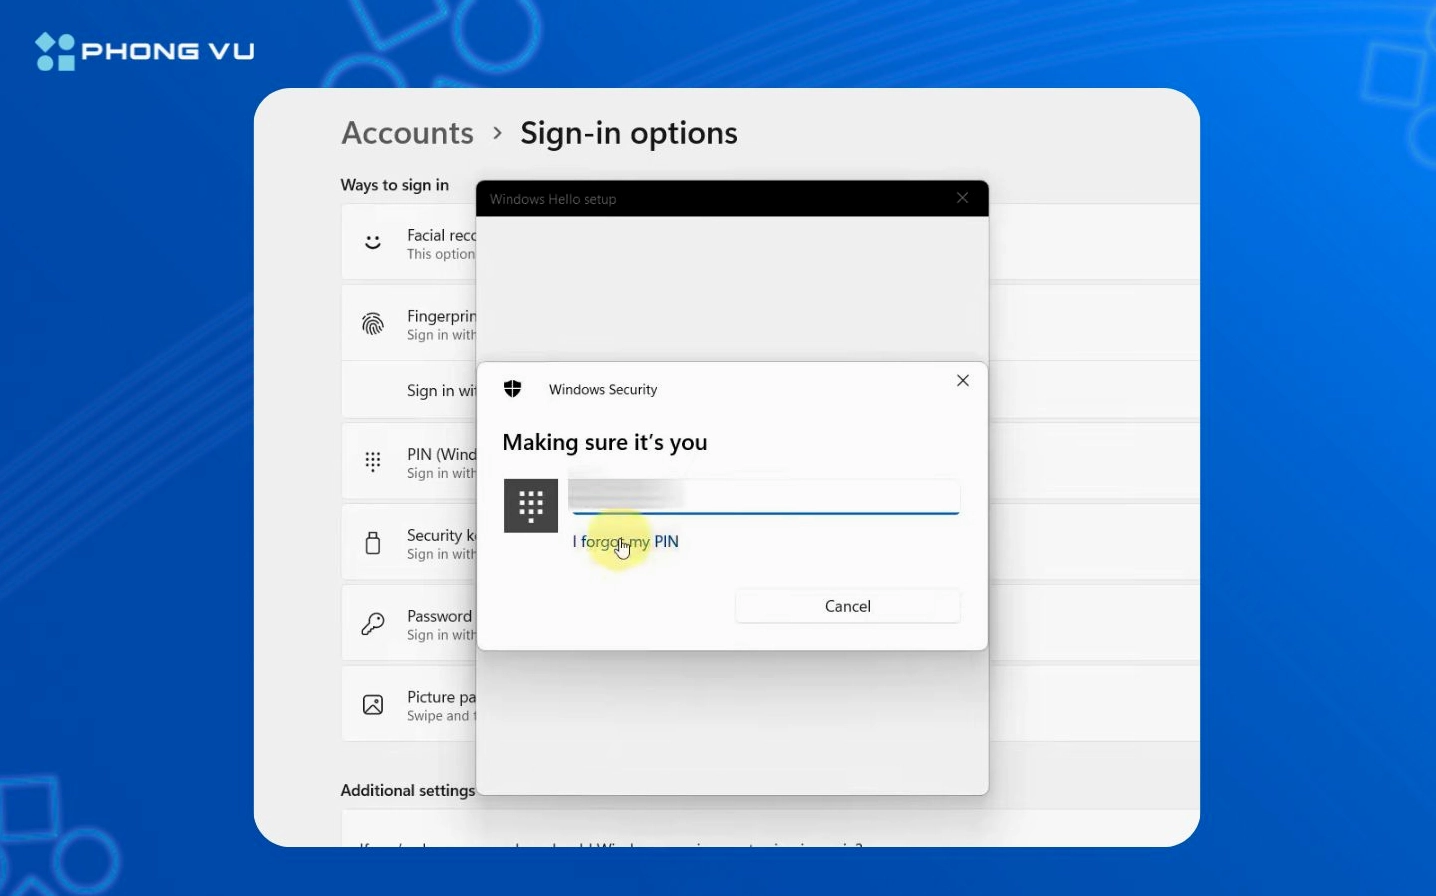The image size is (1436, 896).
Task: Click the Phong Vu logo
Action: [145, 51]
